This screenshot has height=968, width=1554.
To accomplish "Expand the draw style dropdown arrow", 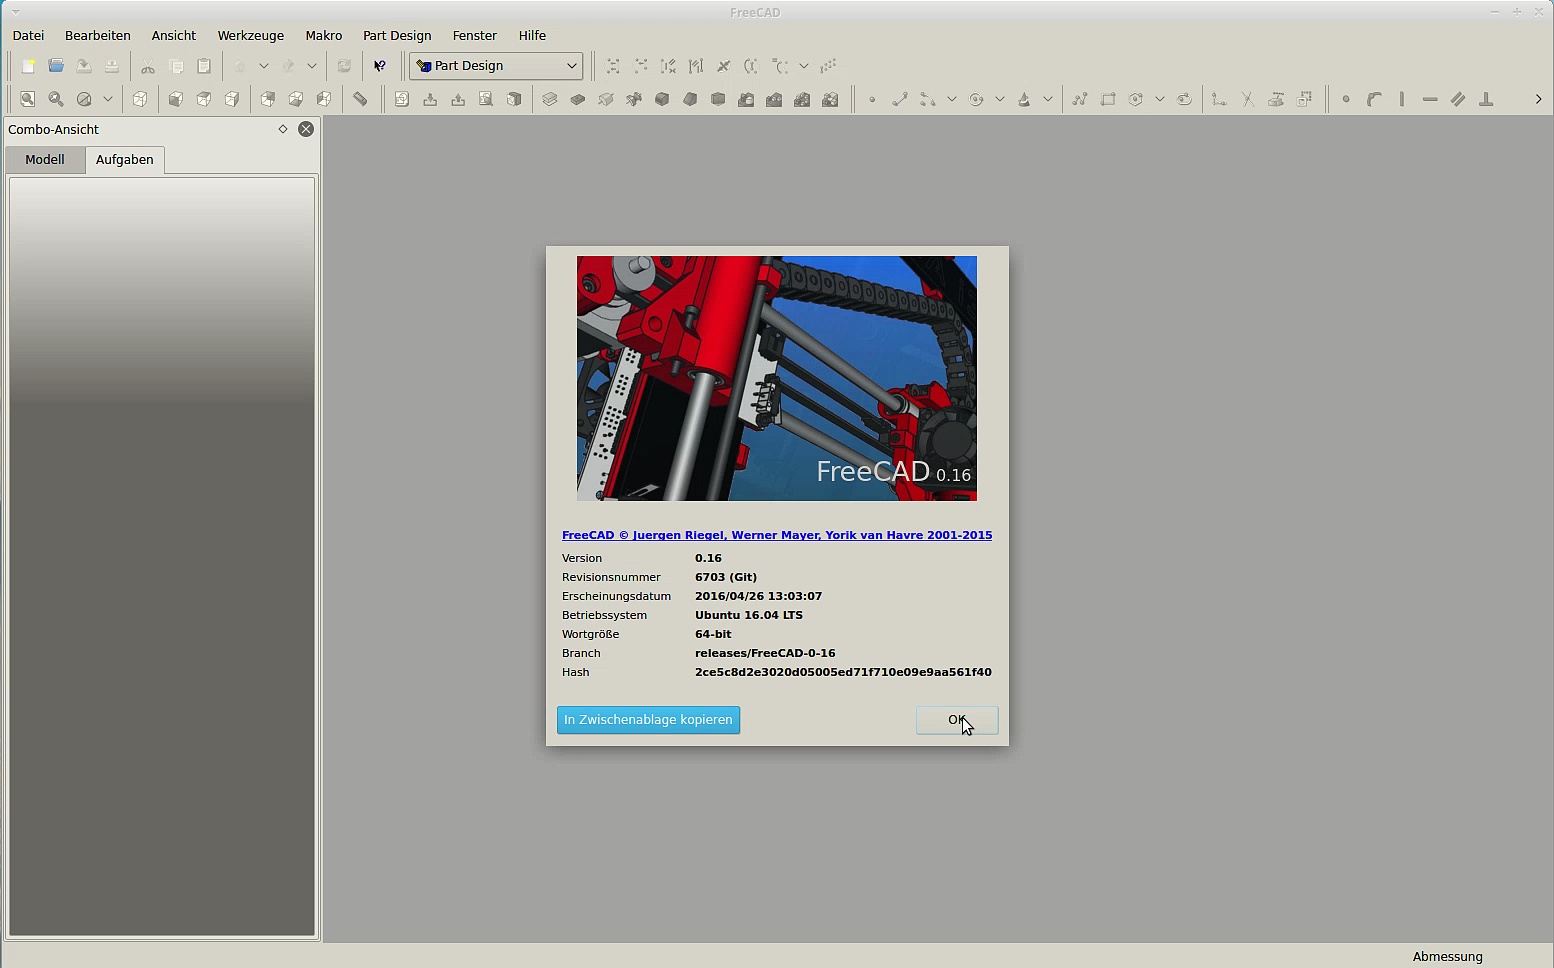I will (108, 99).
